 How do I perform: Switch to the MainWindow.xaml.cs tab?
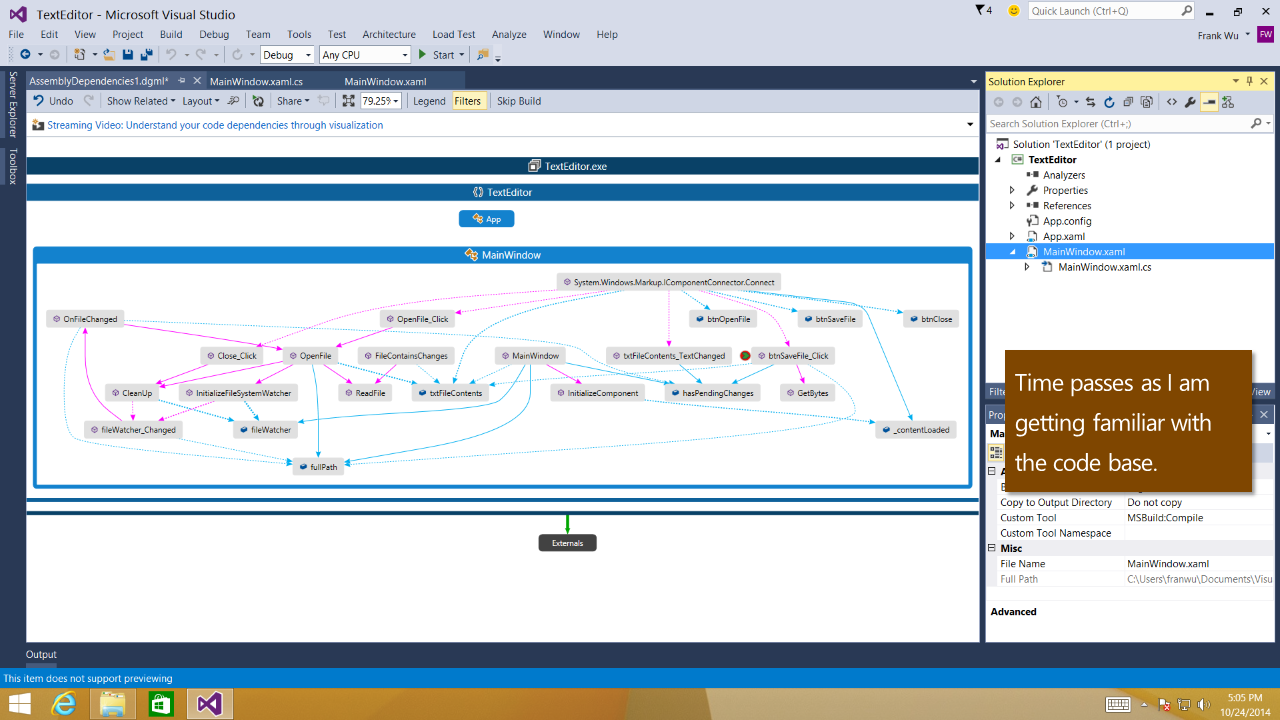click(x=256, y=81)
